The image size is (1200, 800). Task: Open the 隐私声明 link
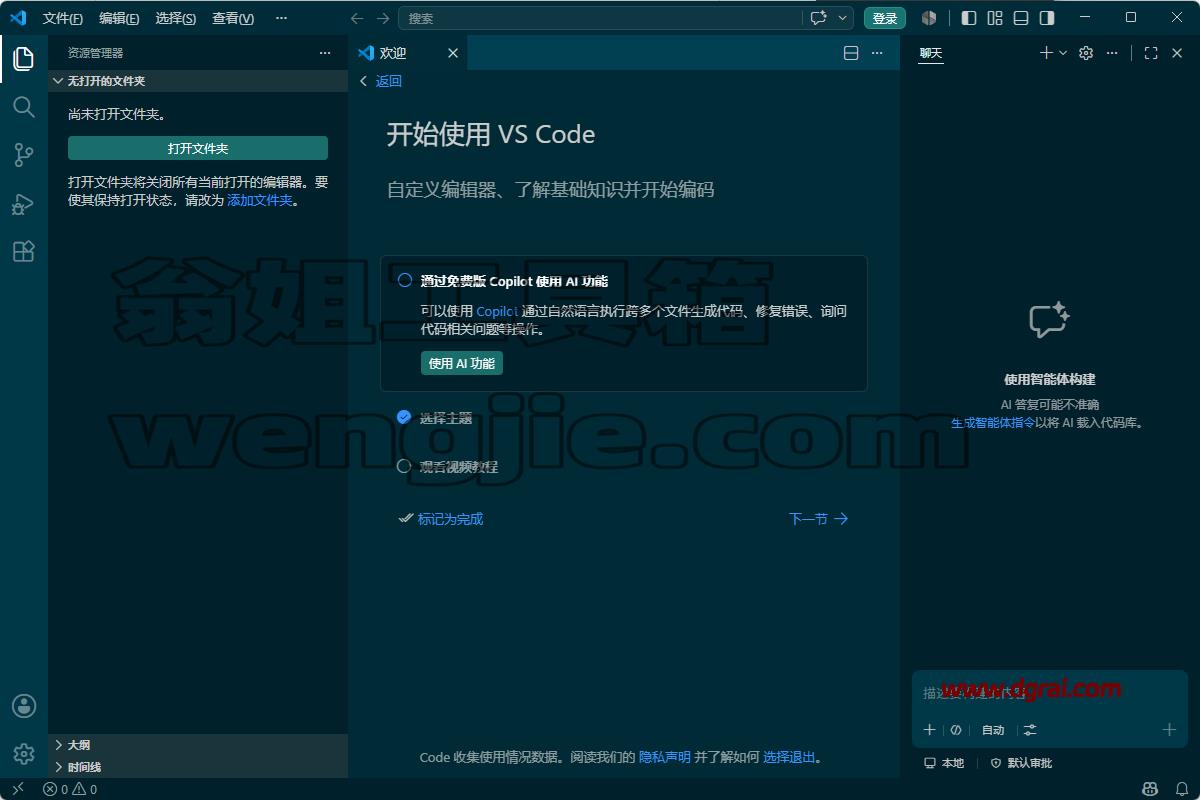(x=665, y=757)
